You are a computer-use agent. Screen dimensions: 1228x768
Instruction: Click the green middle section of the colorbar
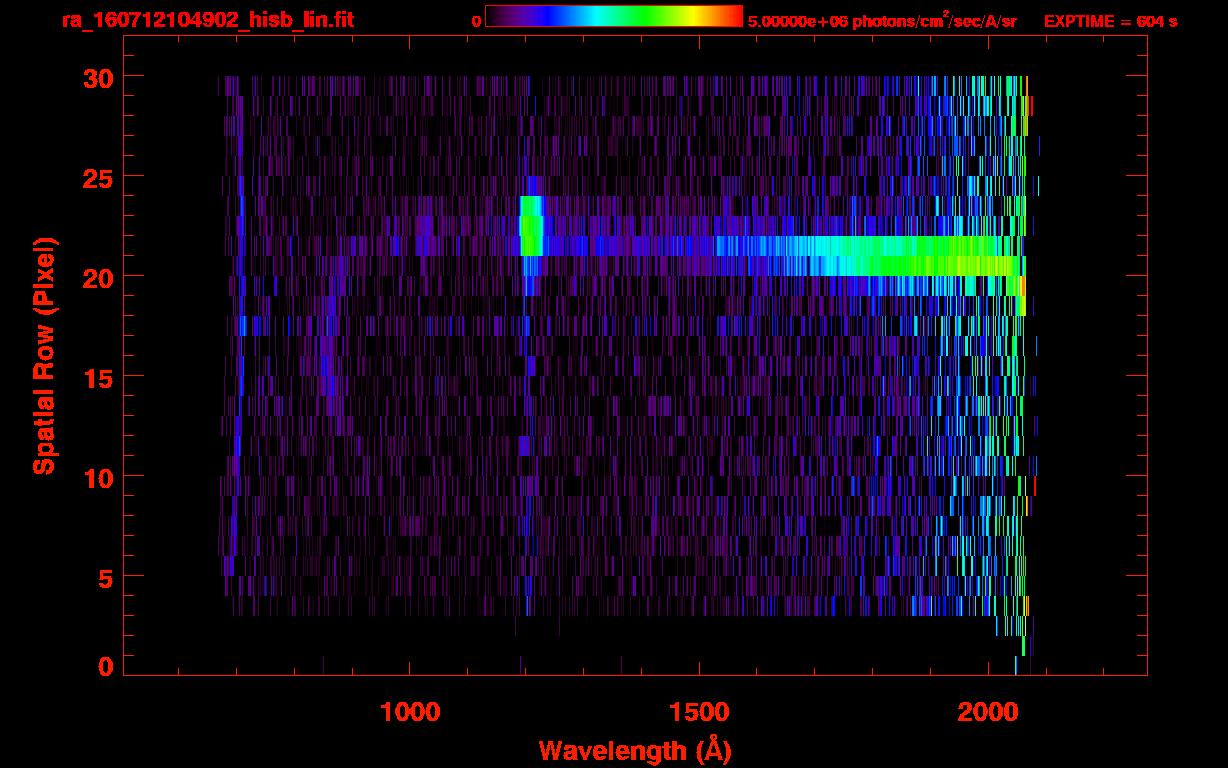click(x=640, y=16)
